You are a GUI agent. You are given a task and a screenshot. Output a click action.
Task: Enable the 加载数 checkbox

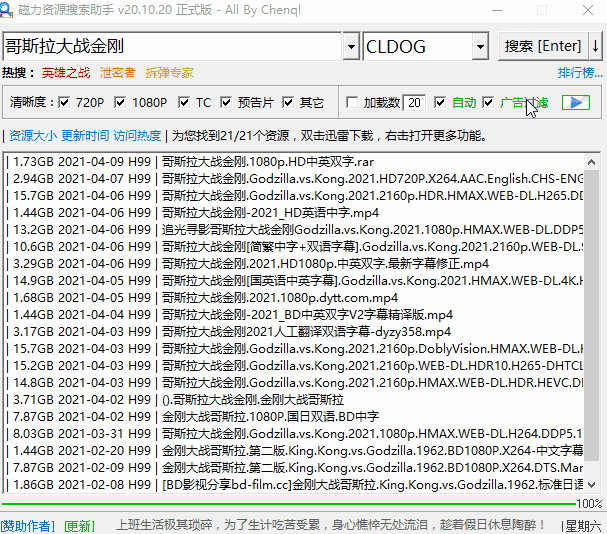click(352, 103)
